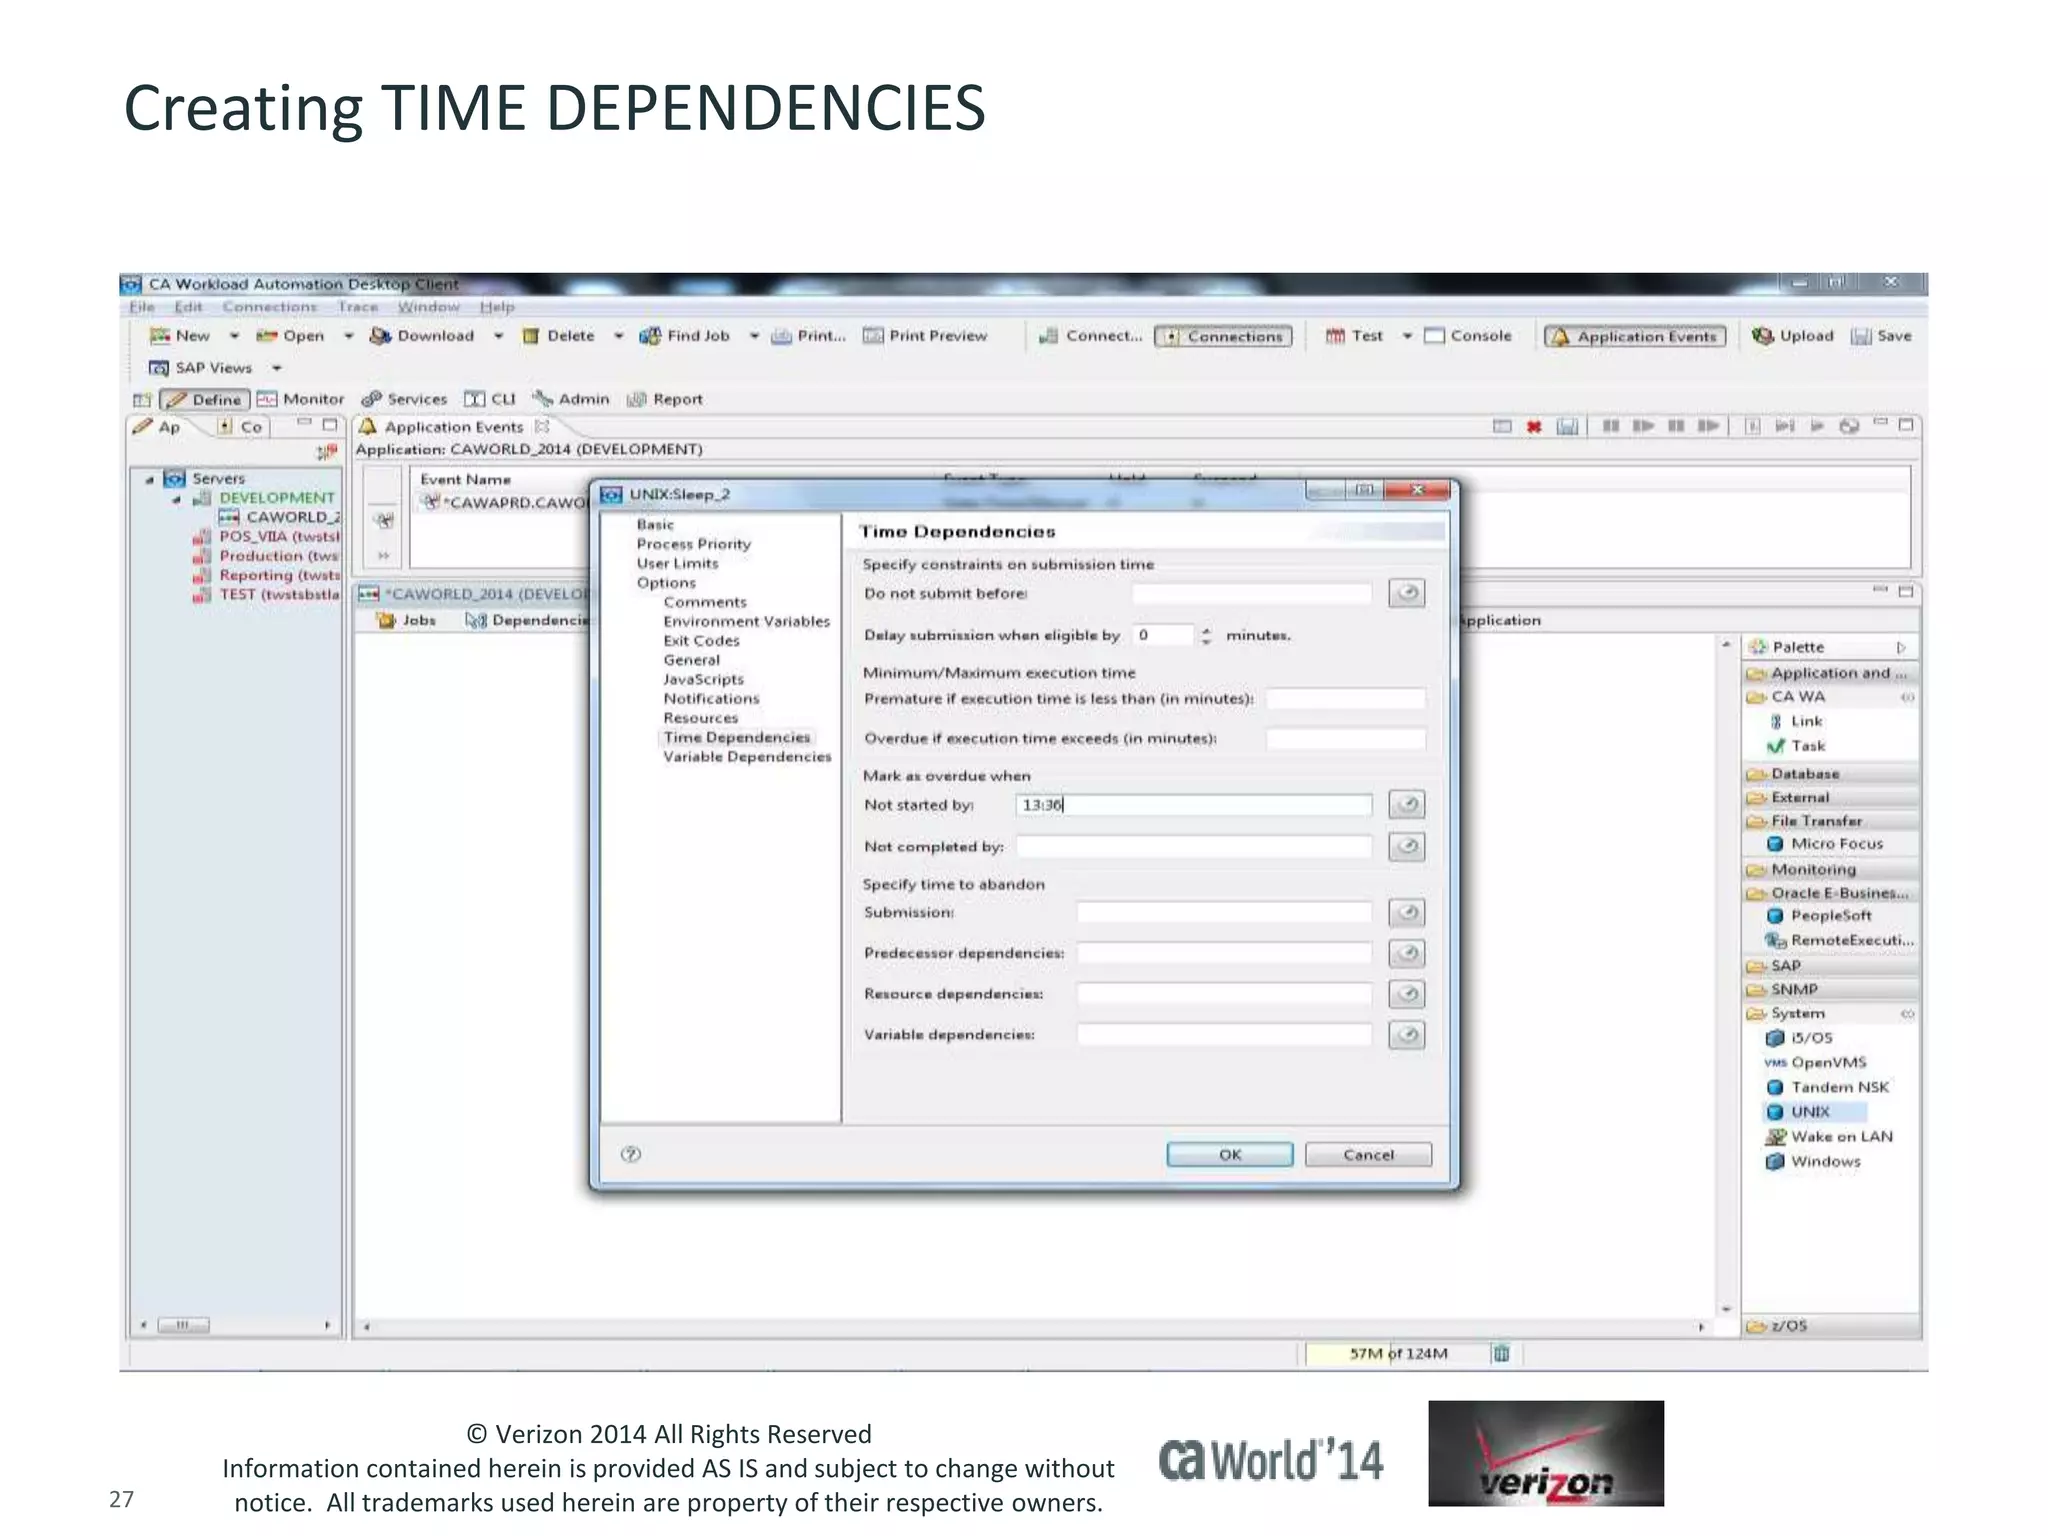
Task: Click clock icon beside Not started by
Action: pyautogui.click(x=1407, y=804)
